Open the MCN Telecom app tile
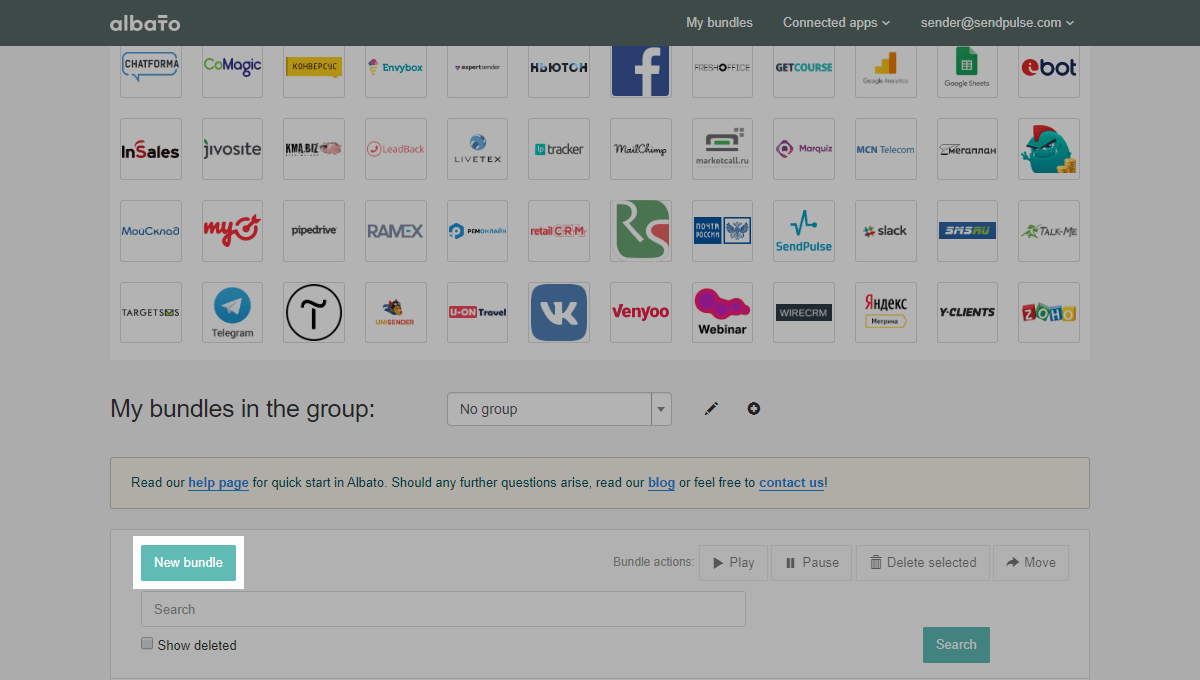1200x680 pixels. coord(886,149)
